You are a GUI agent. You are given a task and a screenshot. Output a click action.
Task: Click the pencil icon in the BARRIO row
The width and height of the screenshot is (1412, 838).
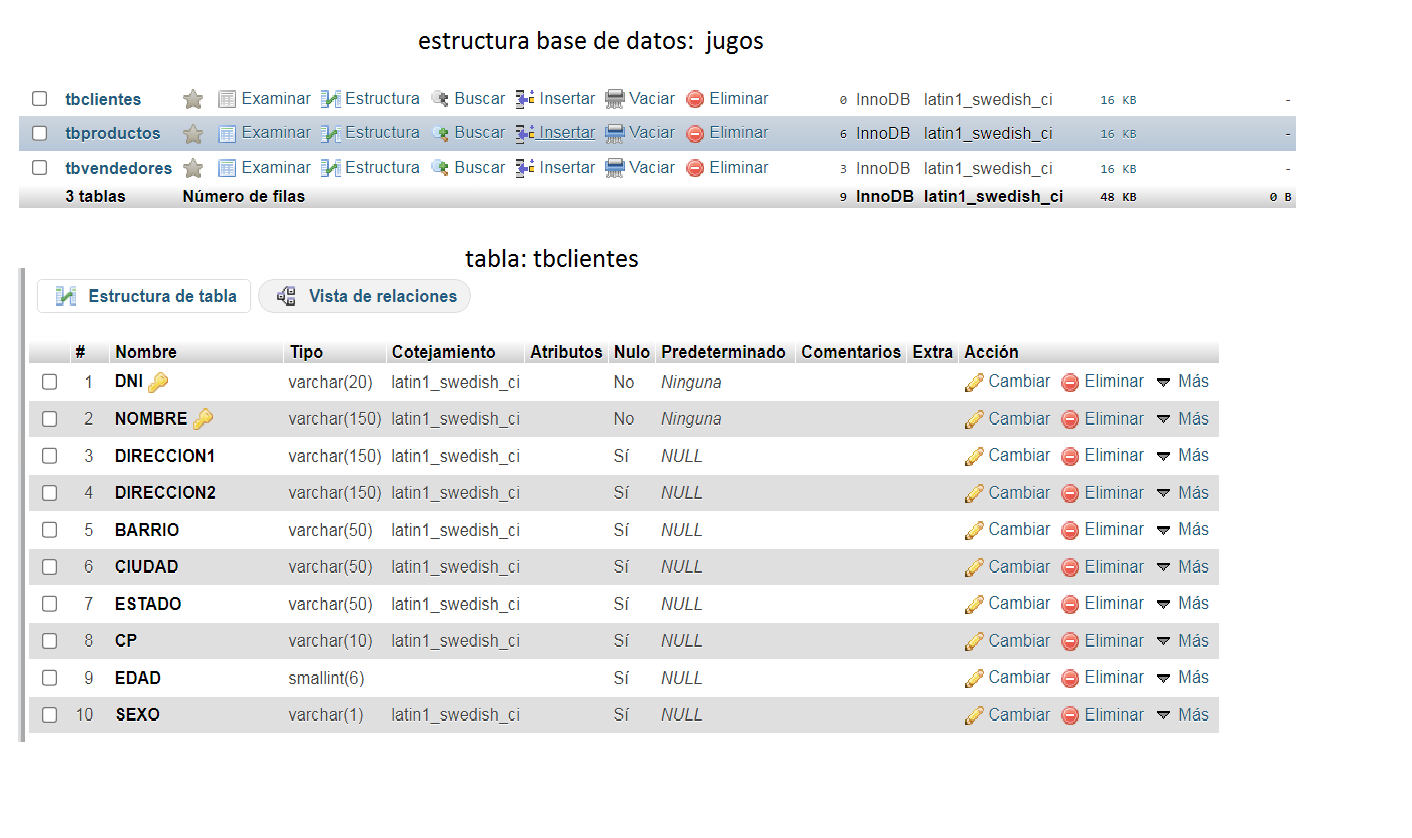coord(974,530)
